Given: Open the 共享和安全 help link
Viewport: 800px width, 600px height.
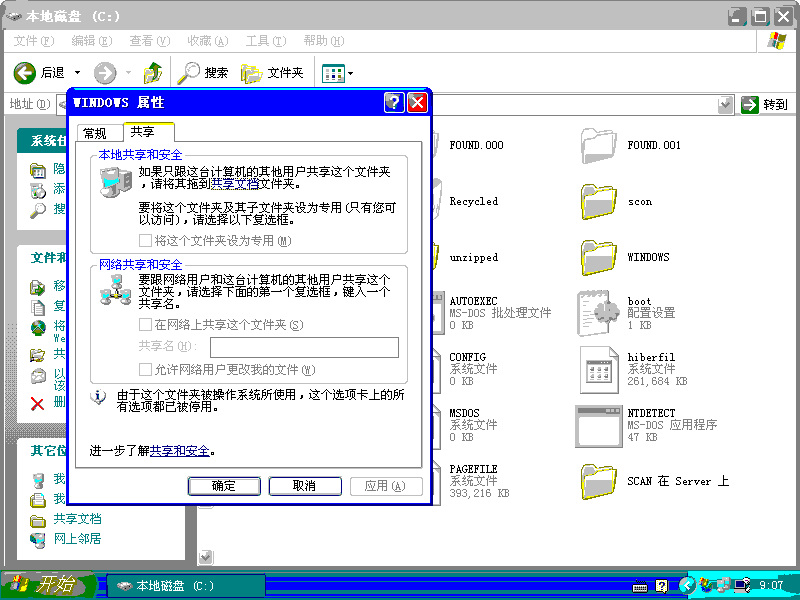Looking at the screenshot, I should 180,451.
